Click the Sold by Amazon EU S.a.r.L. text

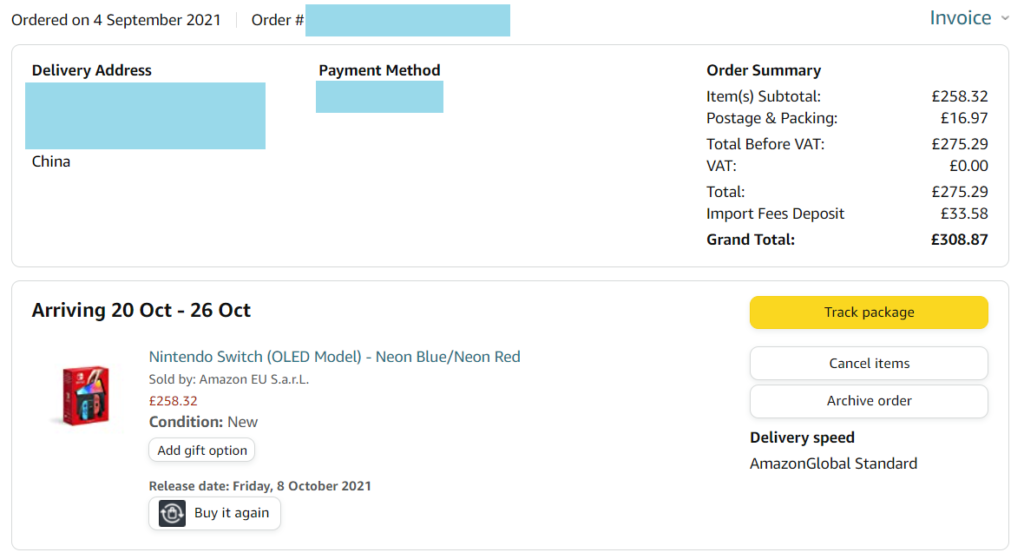click(x=229, y=379)
